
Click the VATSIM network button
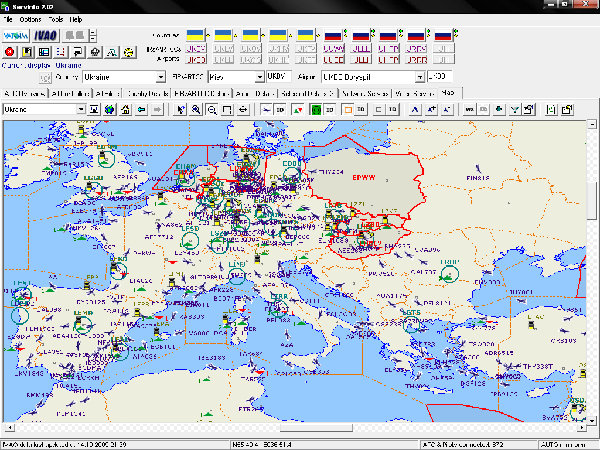point(15,36)
